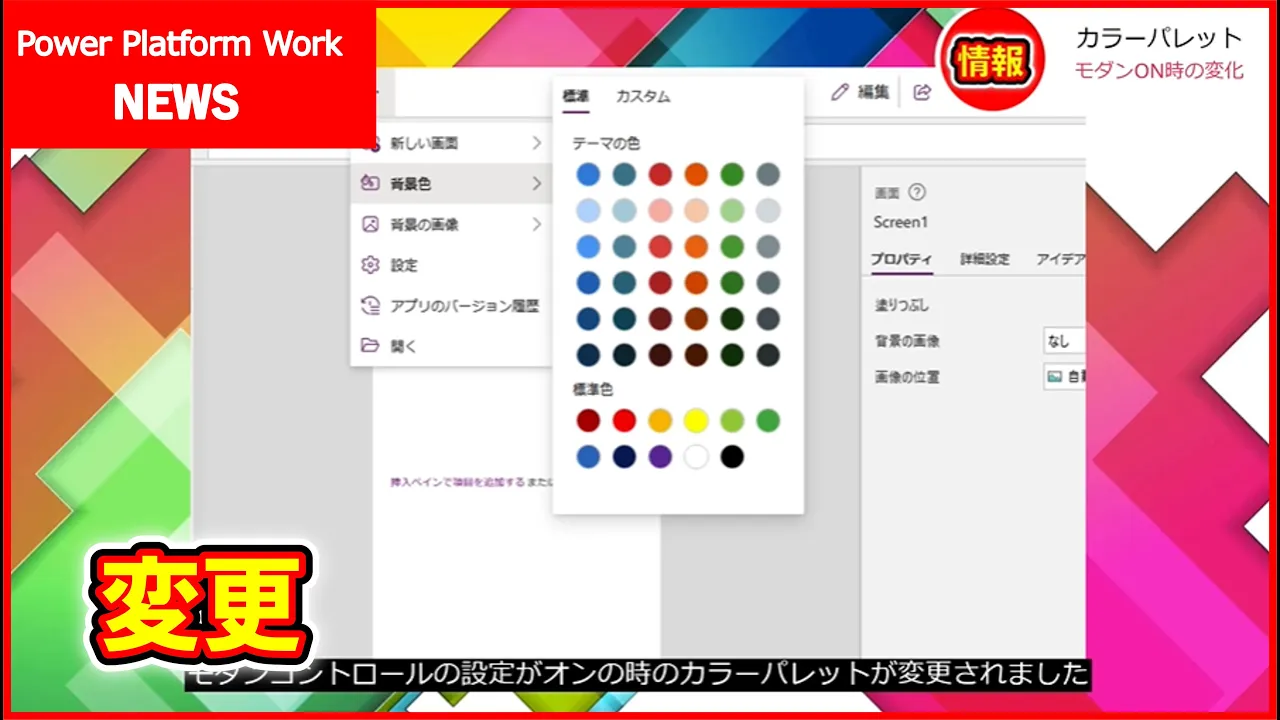Pick the light green swatch under 標準色

pyautogui.click(x=732, y=421)
